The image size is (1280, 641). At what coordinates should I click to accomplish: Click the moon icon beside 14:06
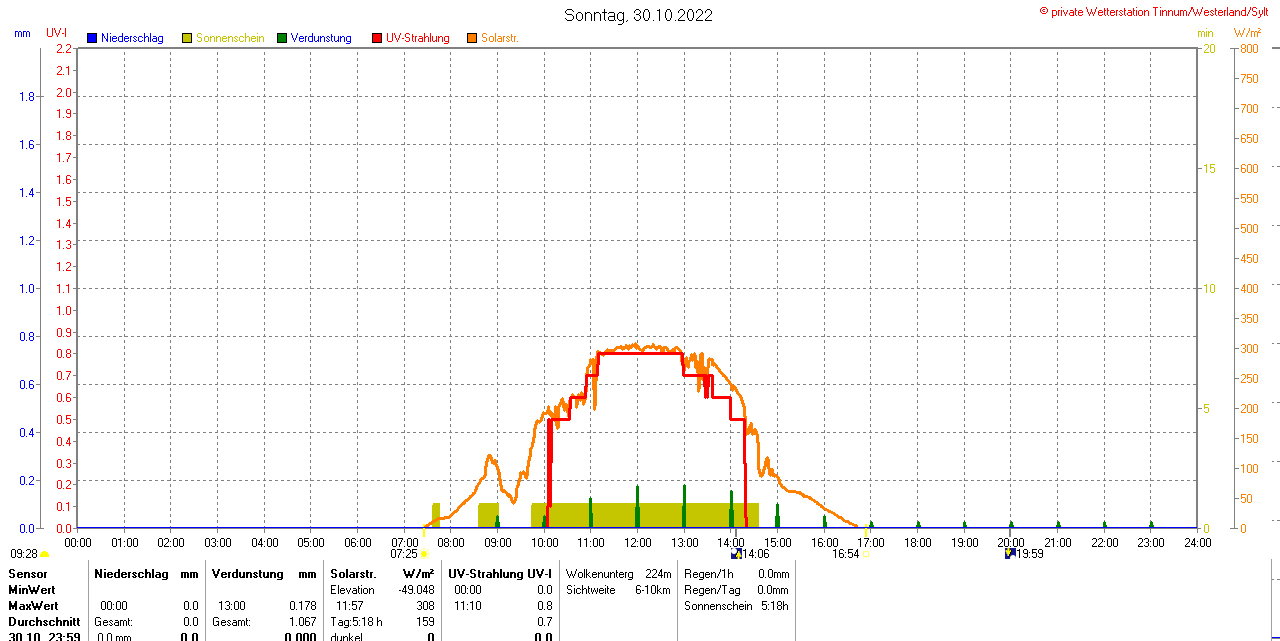[x=737, y=553]
